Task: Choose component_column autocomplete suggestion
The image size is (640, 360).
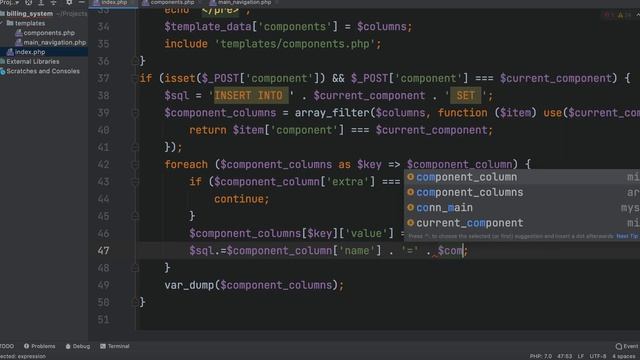Action: point(522,177)
